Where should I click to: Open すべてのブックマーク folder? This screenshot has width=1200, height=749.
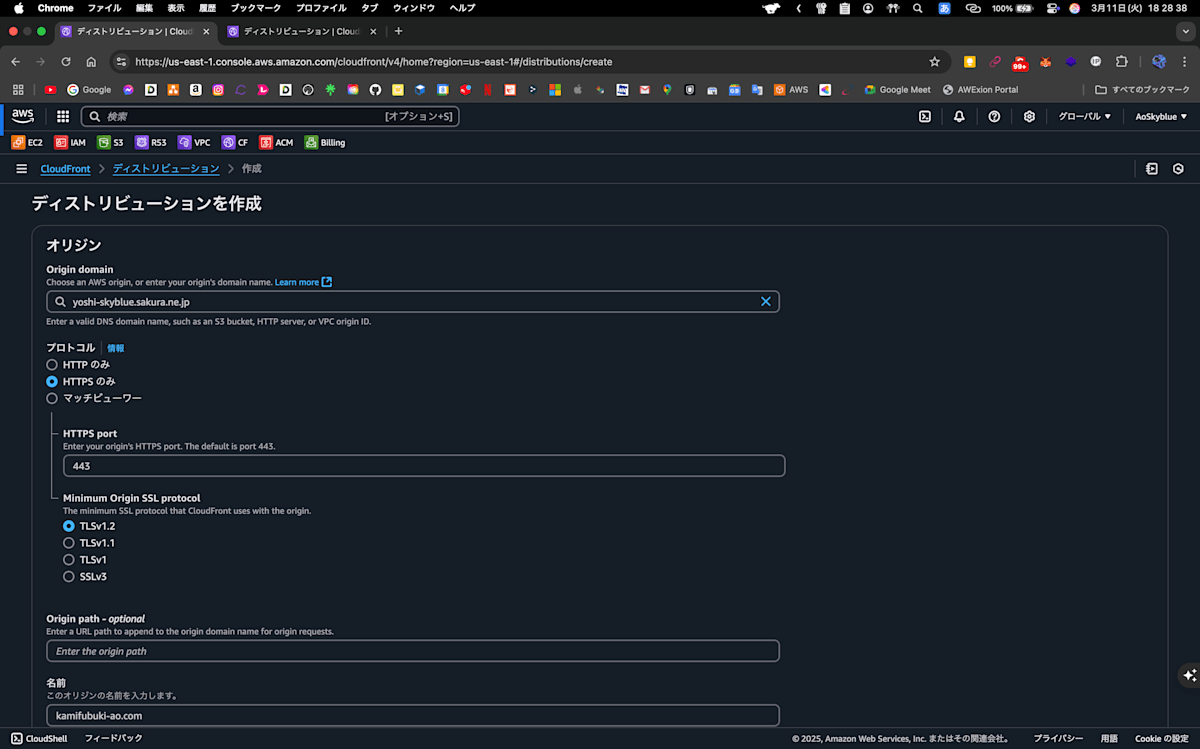coord(1143,89)
